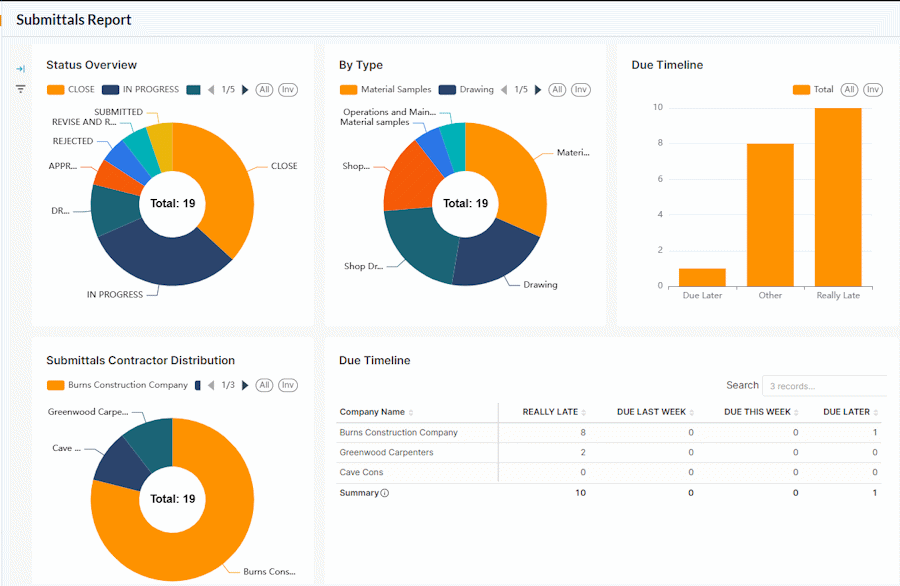This screenshot has height=586, width=900.
Task: Open Summary info icon in table
Action: [x=385, y=493]
